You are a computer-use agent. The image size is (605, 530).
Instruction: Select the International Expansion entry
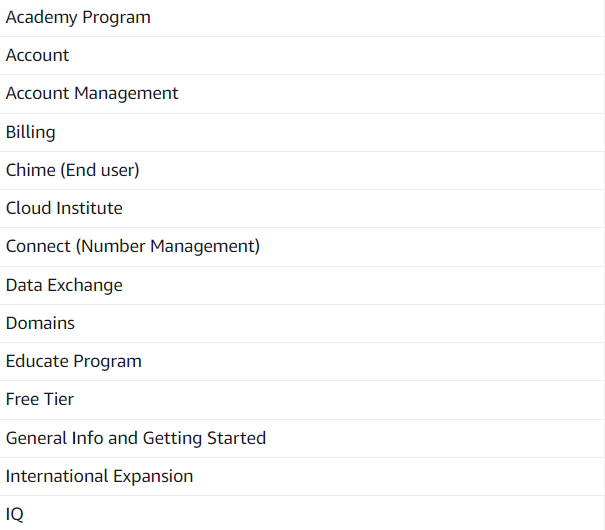tap(100, 476)
